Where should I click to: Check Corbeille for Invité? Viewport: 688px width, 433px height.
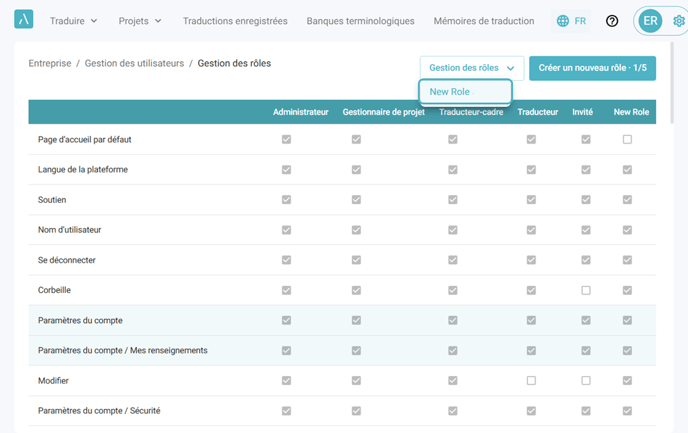coord(586,290)
